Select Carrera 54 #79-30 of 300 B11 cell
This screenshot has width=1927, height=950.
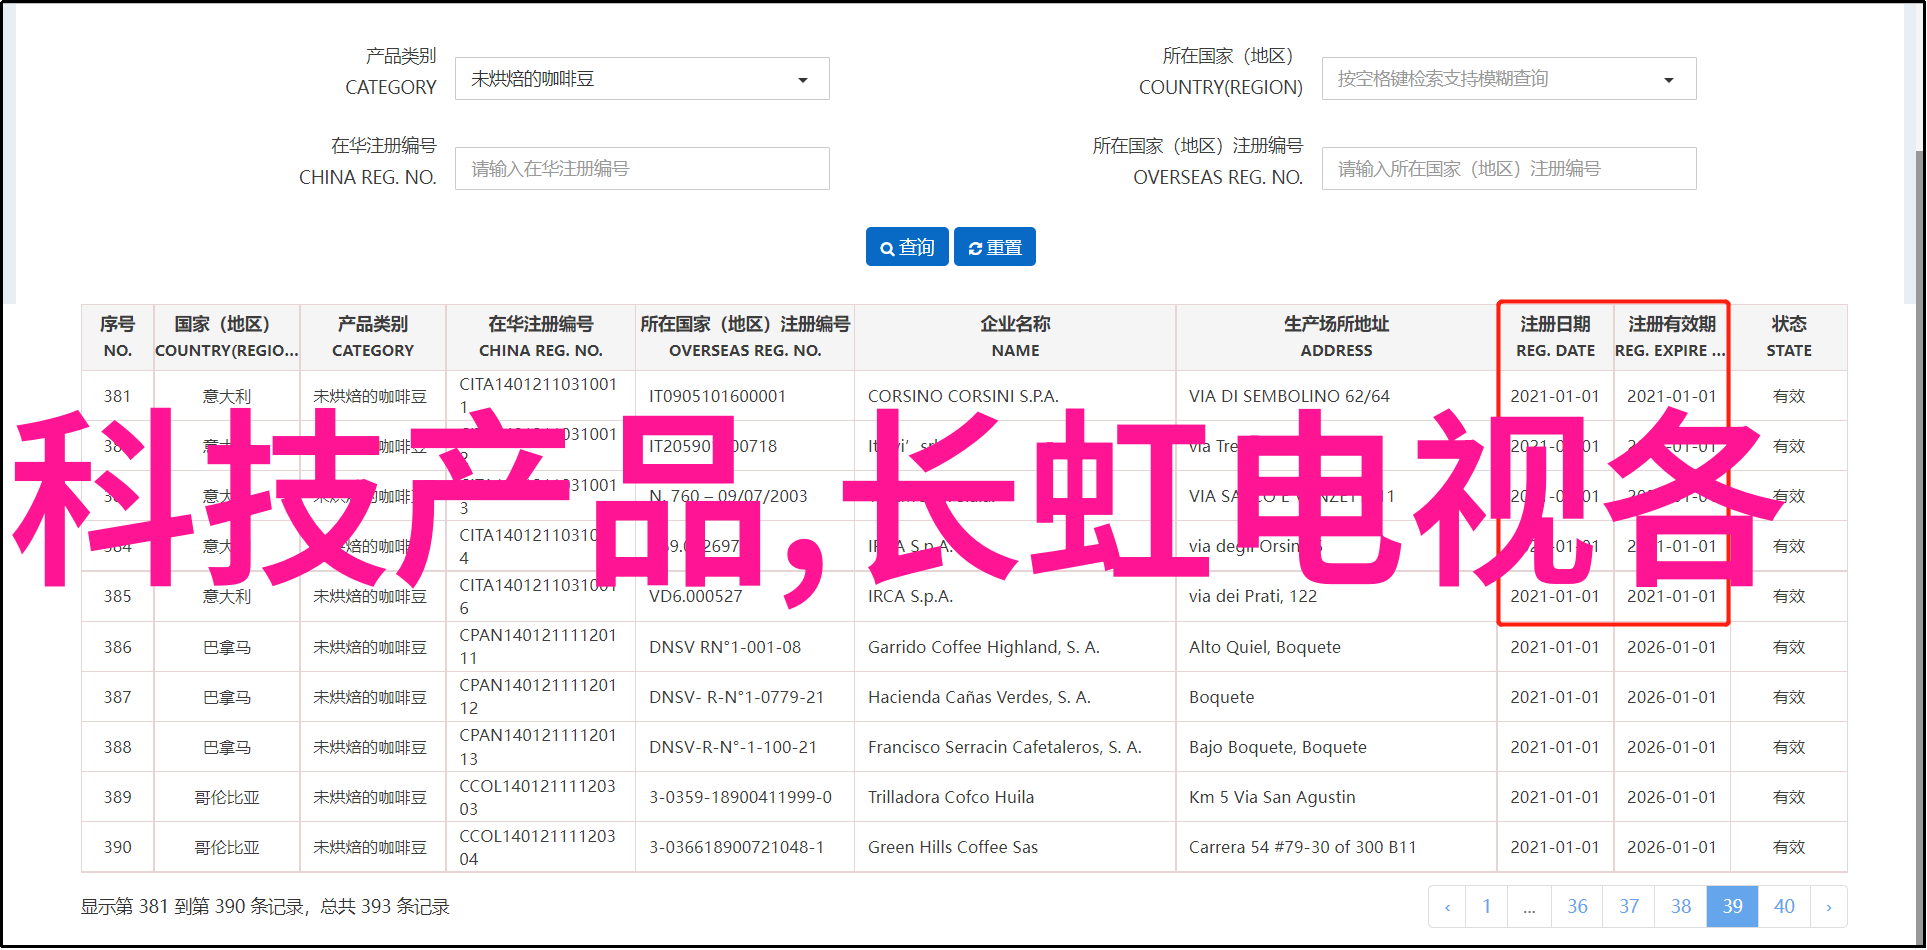1337,847
